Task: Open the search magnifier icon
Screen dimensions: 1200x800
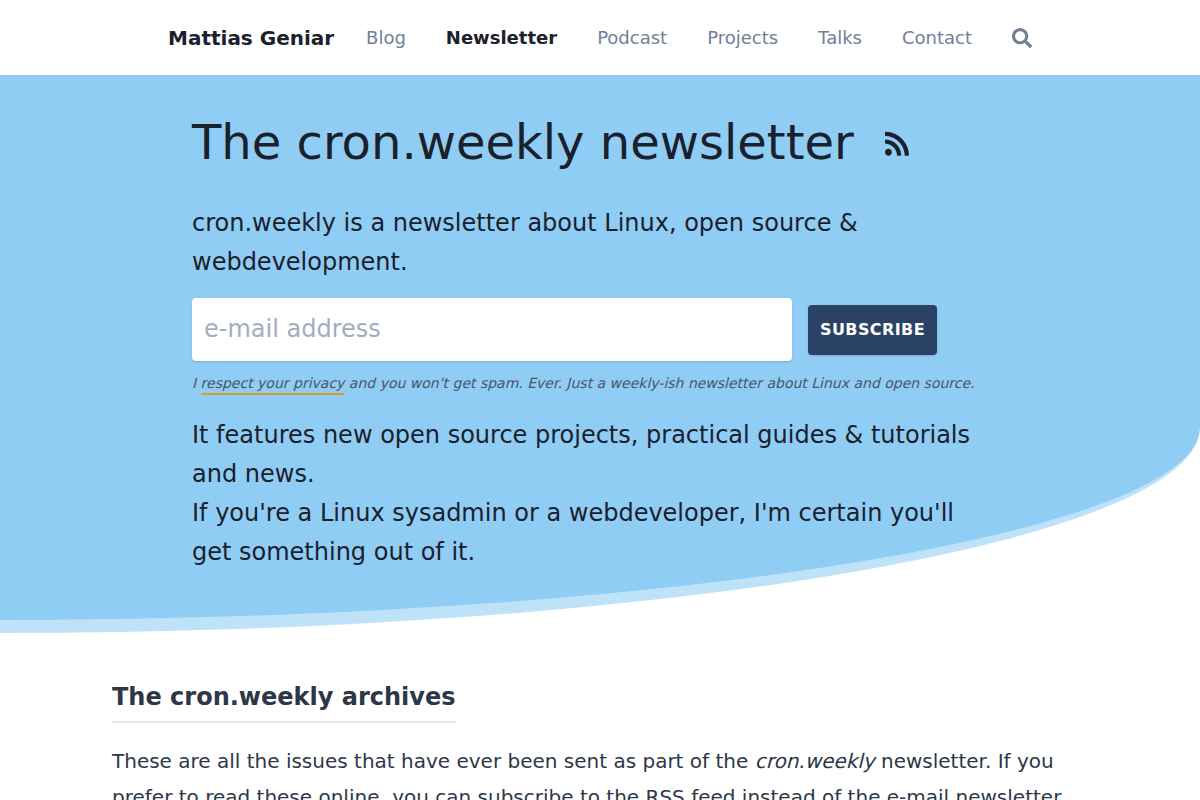Action: point(1021,37)
